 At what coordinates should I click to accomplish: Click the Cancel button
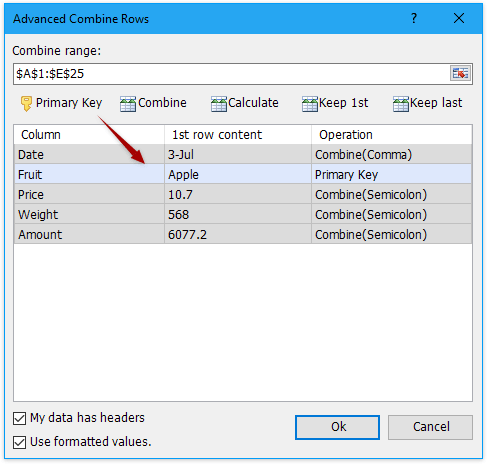pos(430,427)
